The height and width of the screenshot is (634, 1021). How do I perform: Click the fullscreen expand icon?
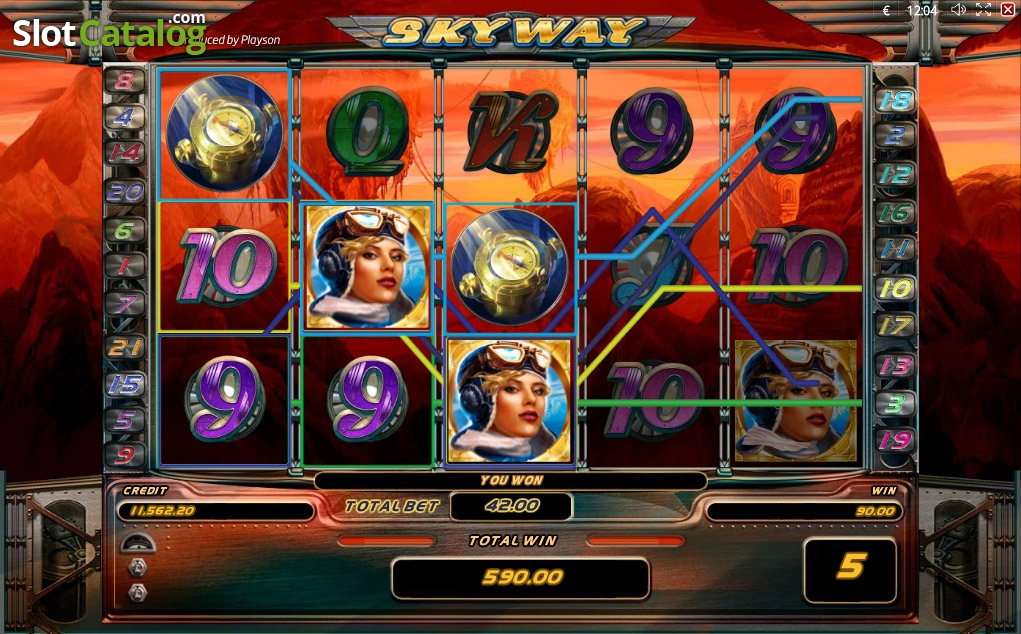pos(983,10)
